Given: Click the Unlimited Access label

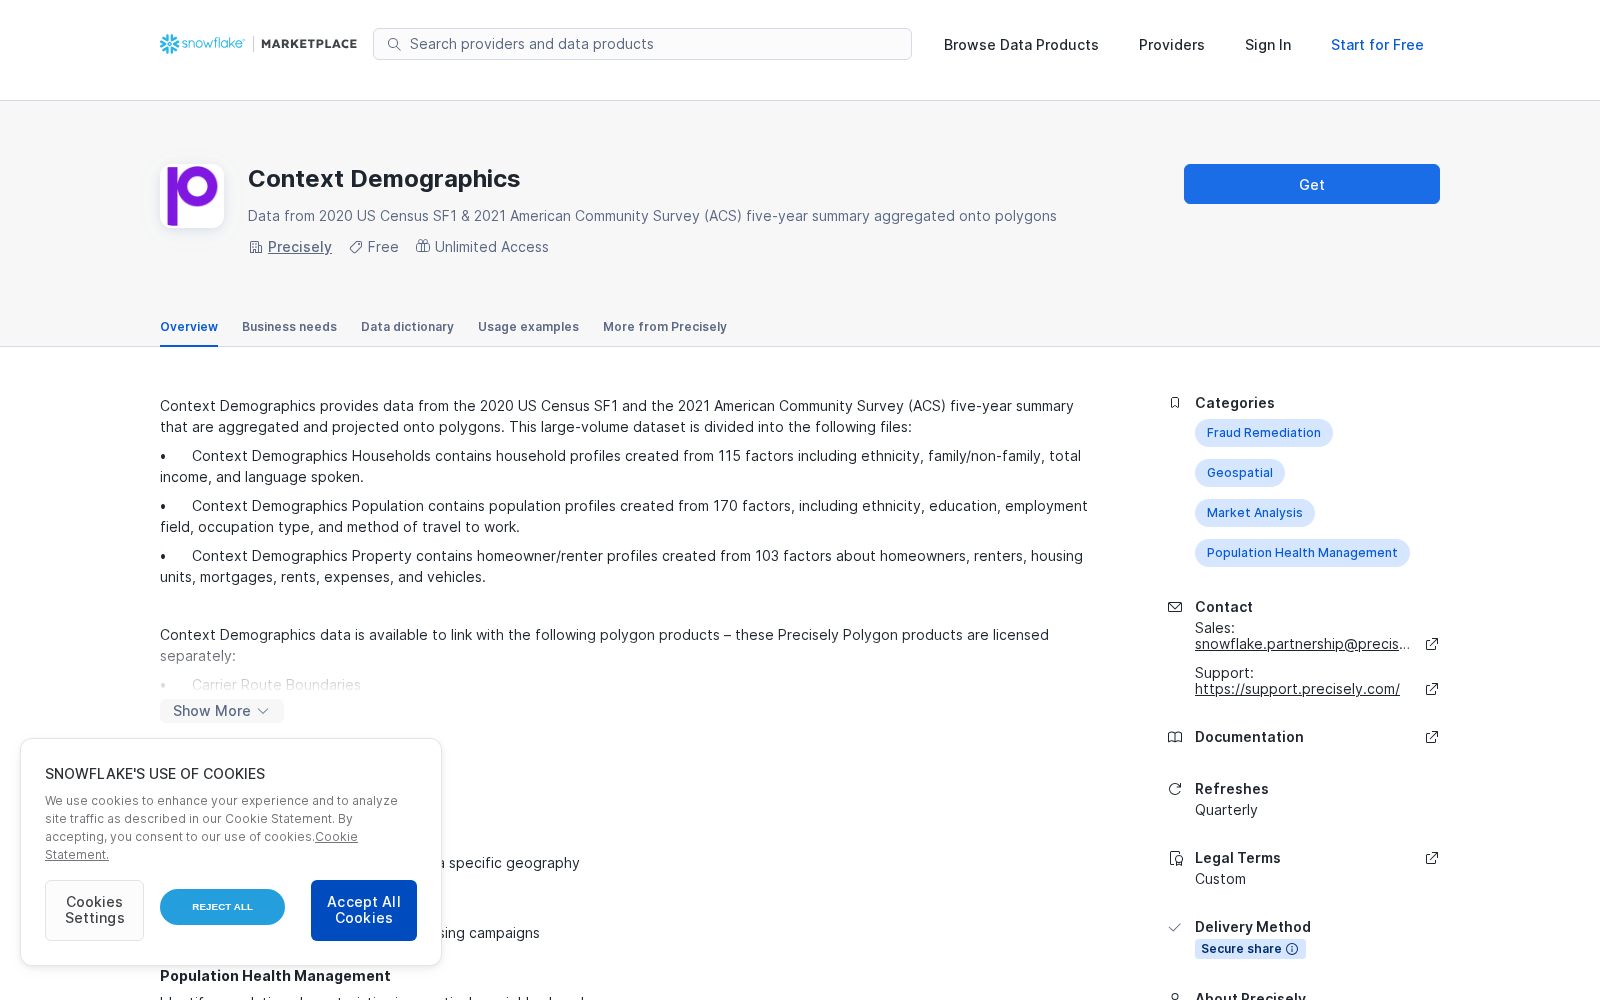Looking at the screenshot, I should click(492, 247).
